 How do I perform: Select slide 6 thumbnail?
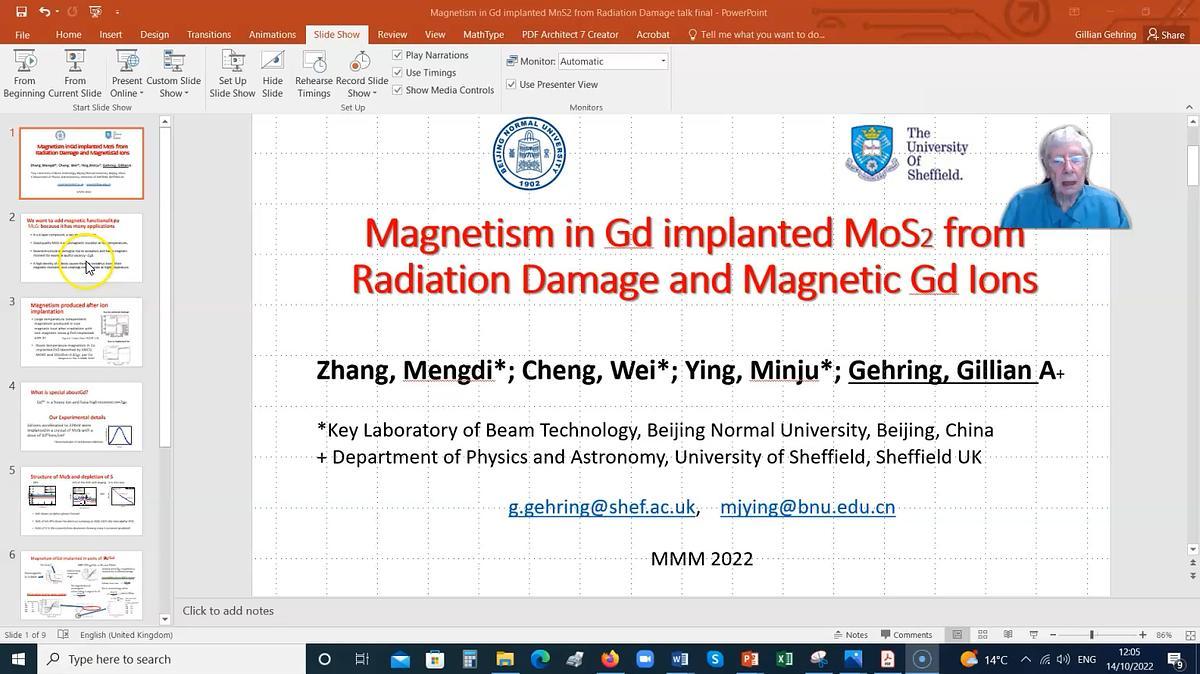tap(83, 584)
